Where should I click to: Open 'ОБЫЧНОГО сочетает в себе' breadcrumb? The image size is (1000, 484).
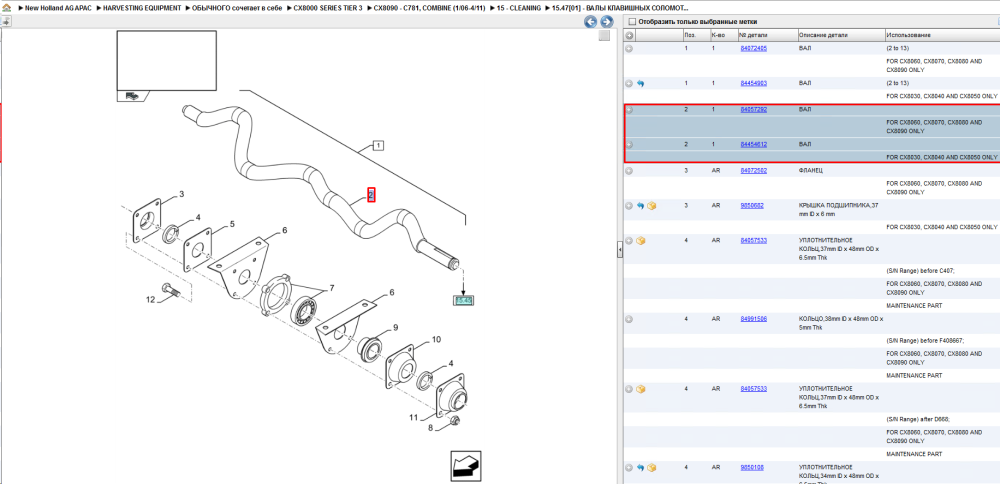pos(237,8)
